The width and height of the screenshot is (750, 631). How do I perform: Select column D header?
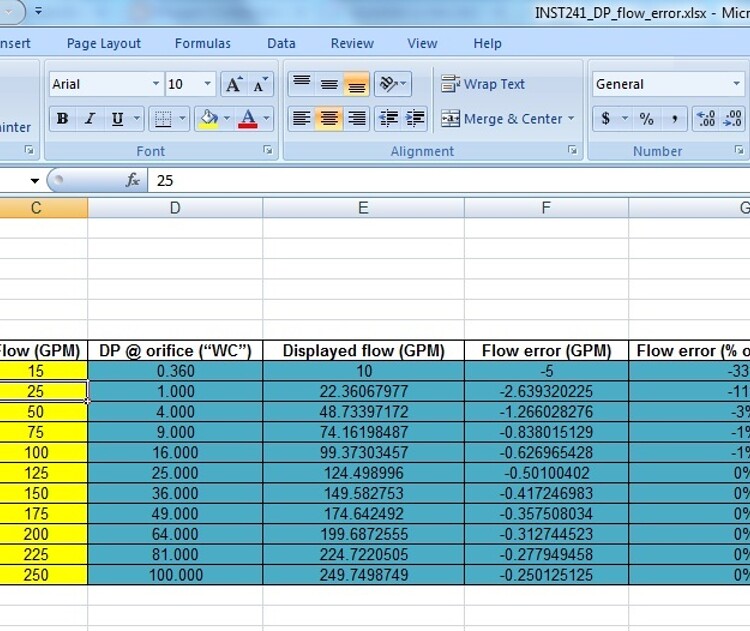175,208
